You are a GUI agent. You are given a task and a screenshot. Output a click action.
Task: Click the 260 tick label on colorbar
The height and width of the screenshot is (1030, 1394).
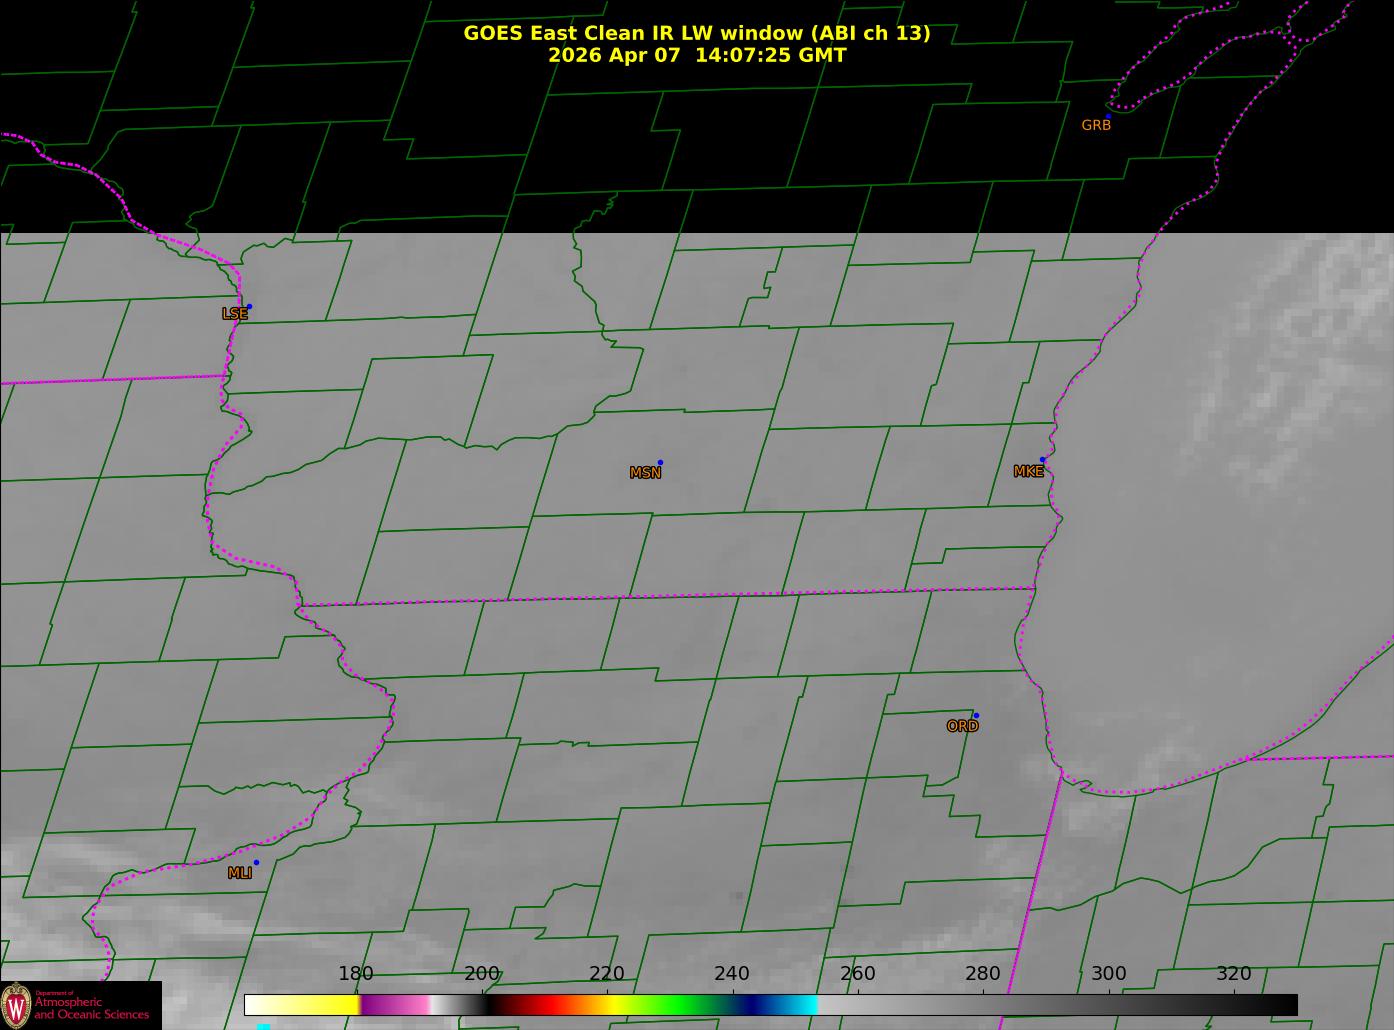pos(857,974)
